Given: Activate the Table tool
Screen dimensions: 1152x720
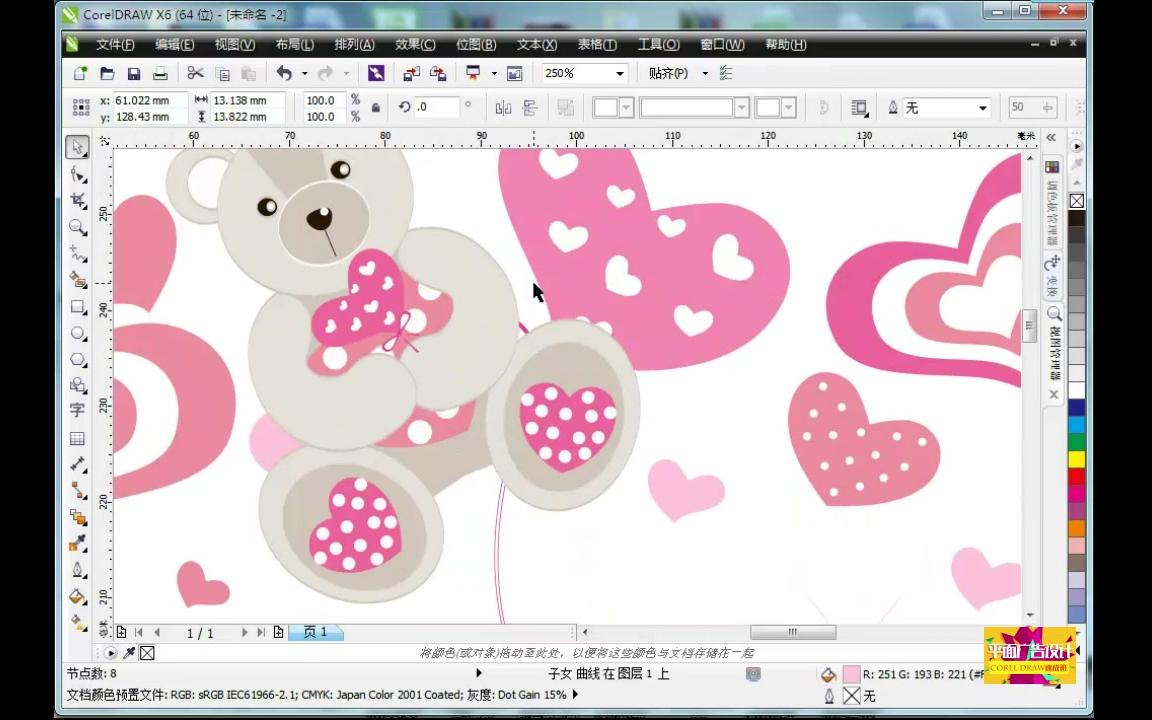Looking at the screenshot, I should [77, 438].
